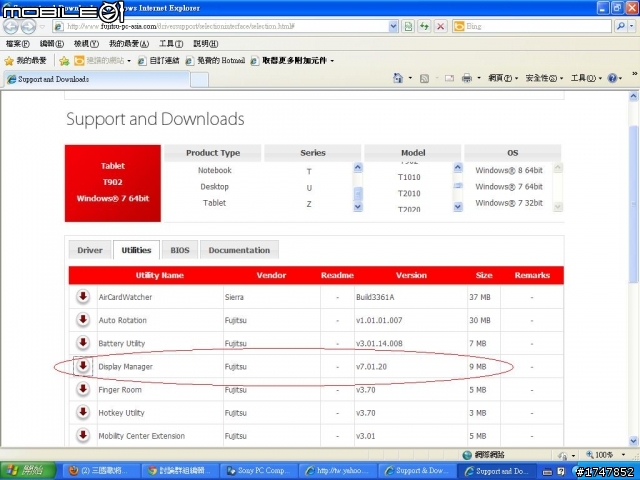
Task: Stop page loading with red X
Action: coord(440,27)
